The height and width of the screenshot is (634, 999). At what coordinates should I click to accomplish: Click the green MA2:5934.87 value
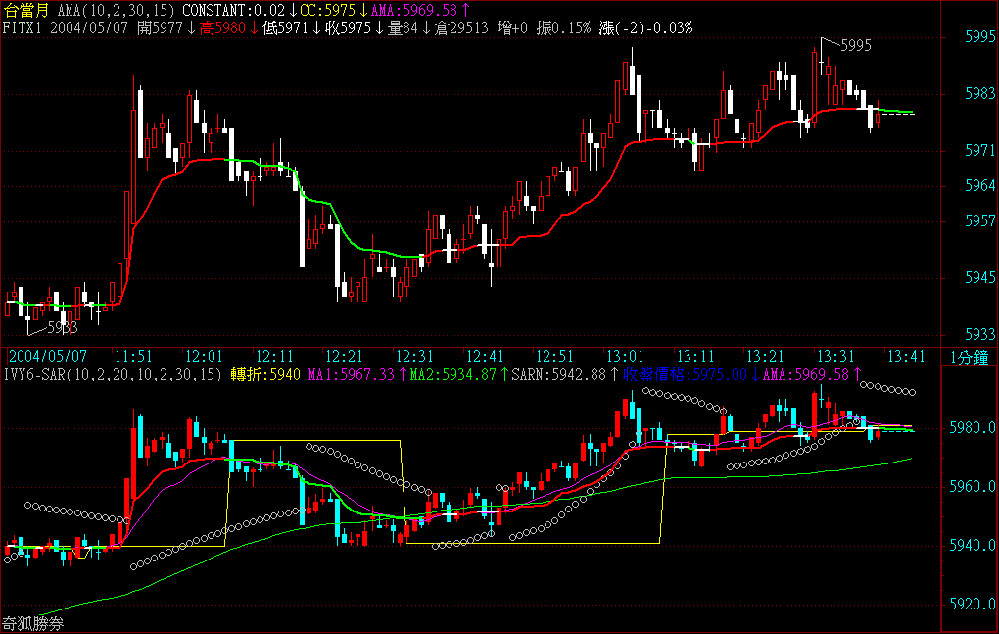click(452, 374)
